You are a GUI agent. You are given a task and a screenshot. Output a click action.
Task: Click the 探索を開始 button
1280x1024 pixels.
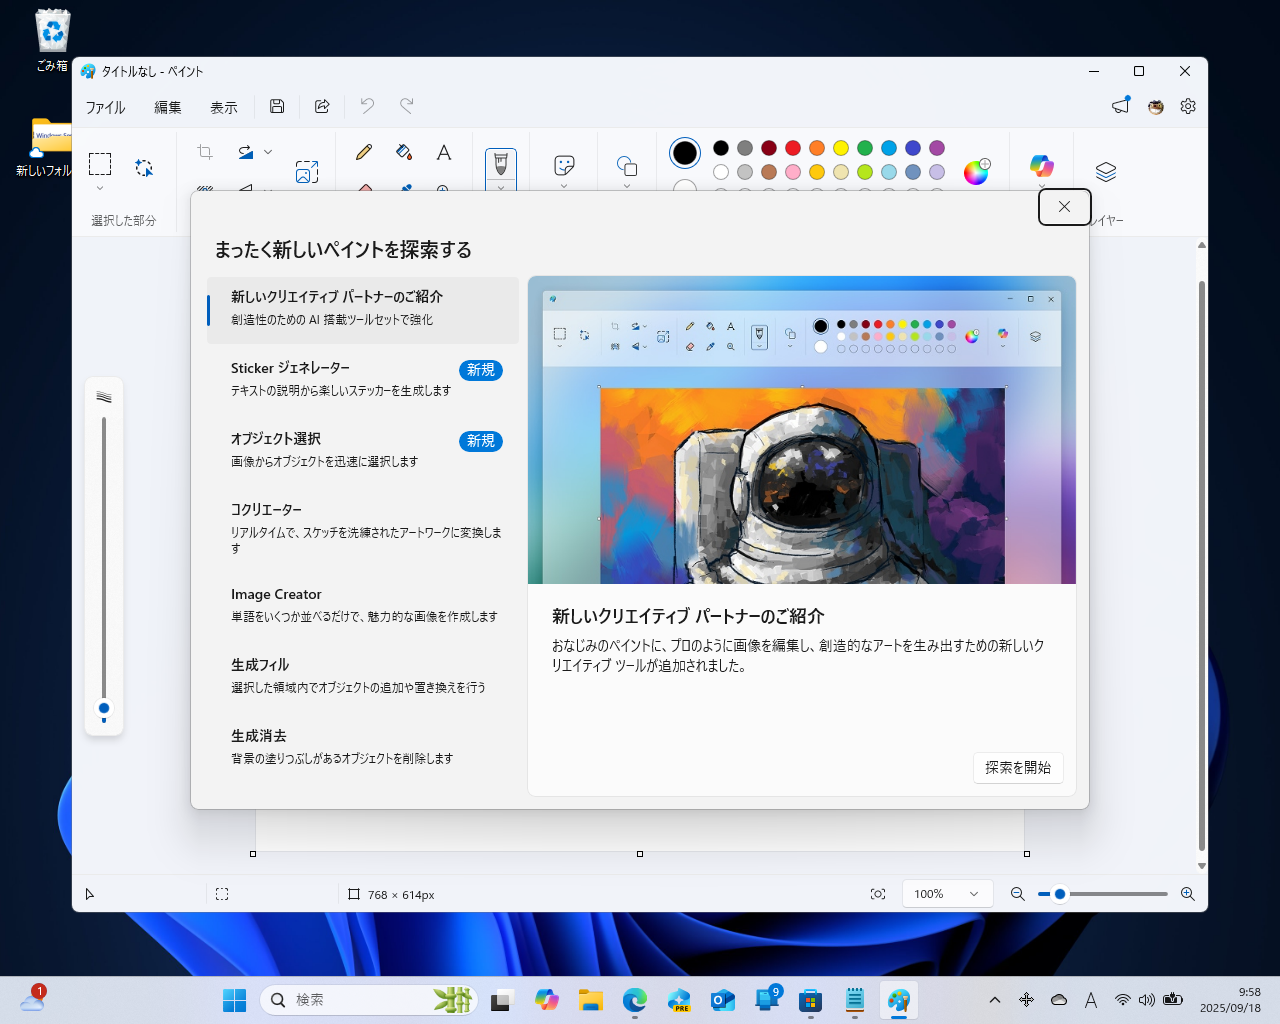1018,768
